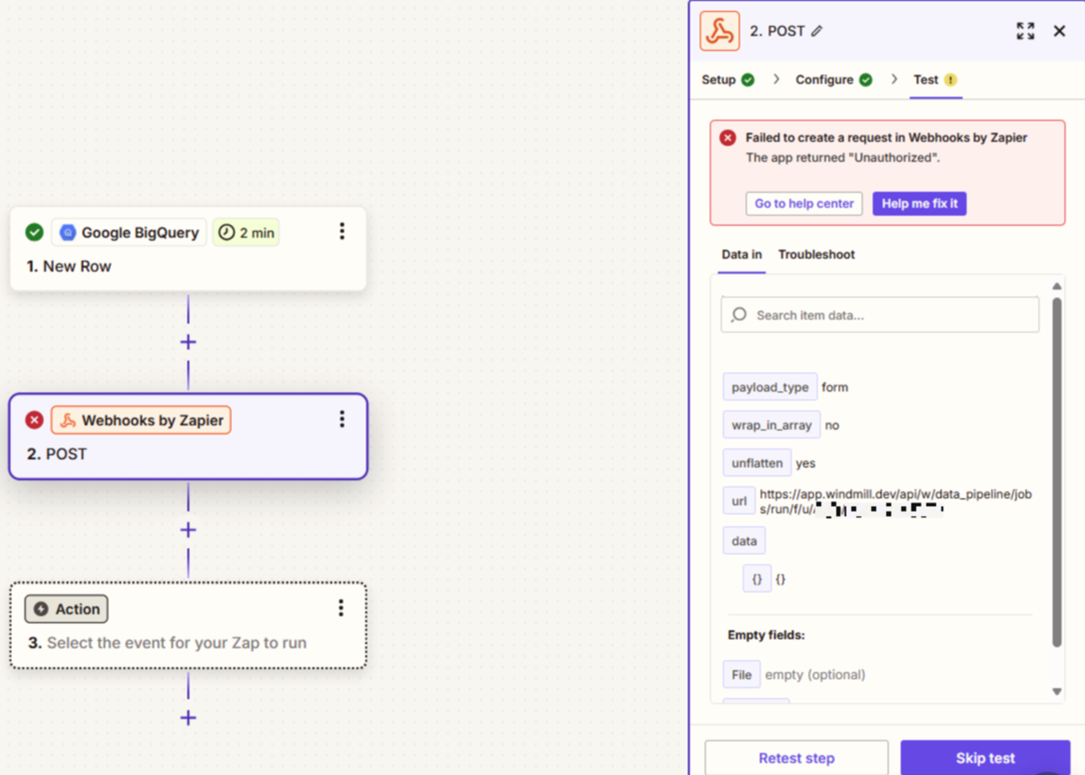Close the POST step panel
Image resolution: width=1085 pixels, height=775 pixels.
pos(1059,30)
